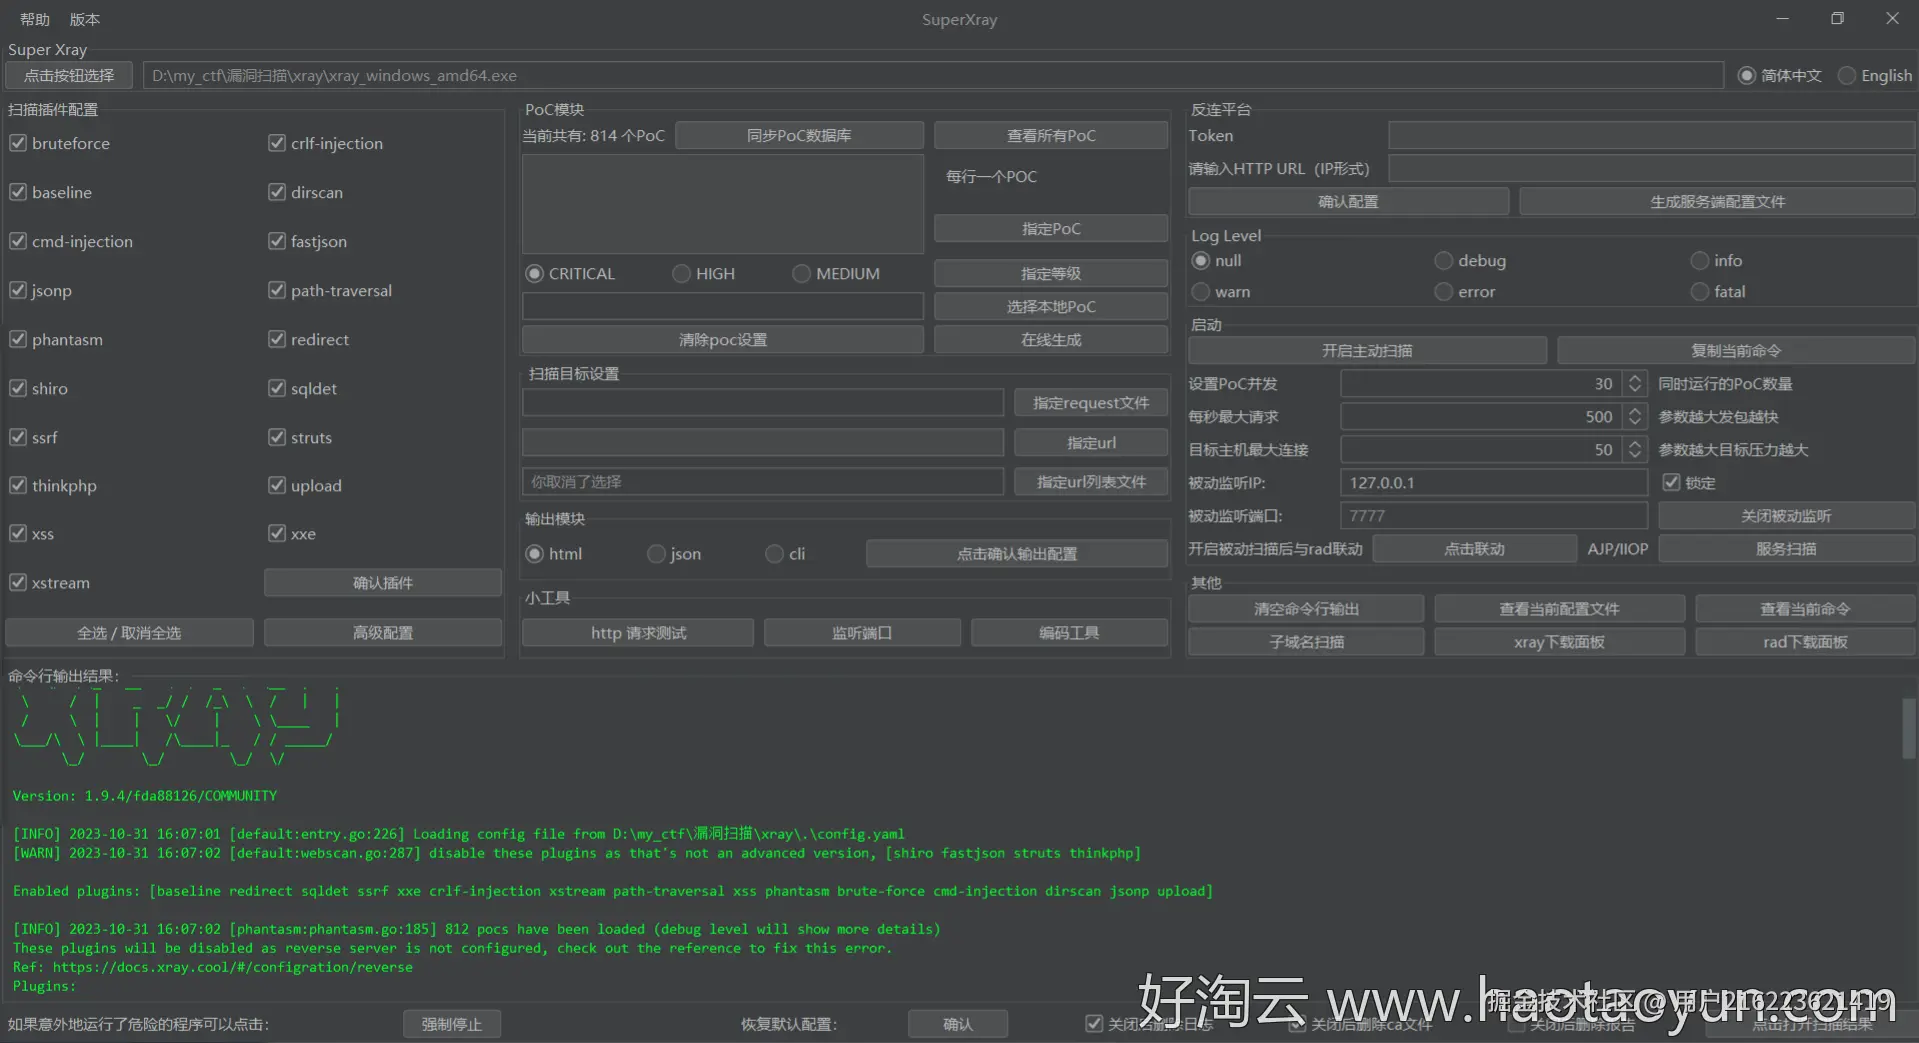Focus the Token input field
1919x1043 pixels.
[x=1651, y=136]
